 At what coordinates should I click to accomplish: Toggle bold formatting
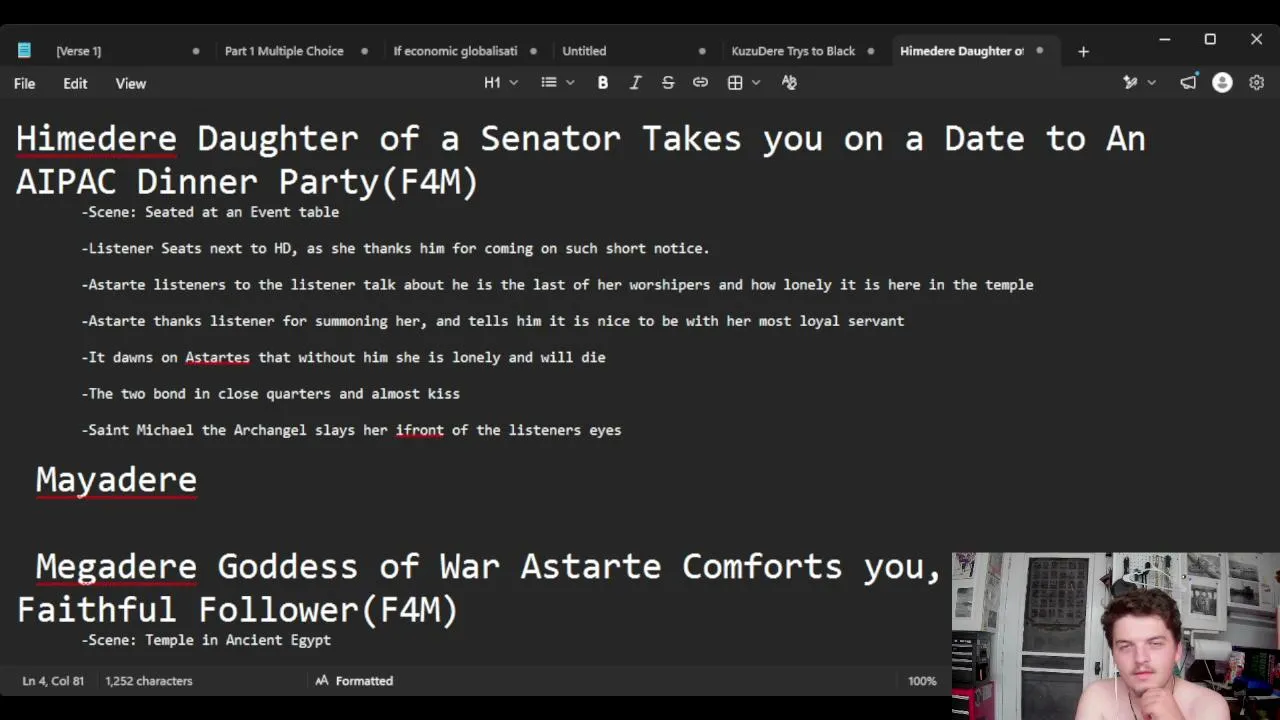point(603,83)
